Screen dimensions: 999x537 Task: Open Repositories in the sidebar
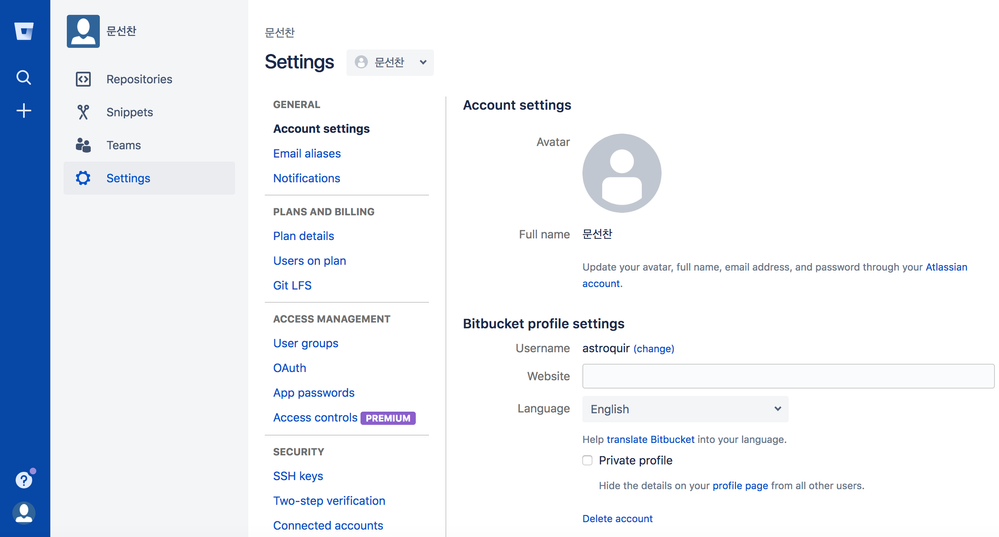[x=149, y=79]
